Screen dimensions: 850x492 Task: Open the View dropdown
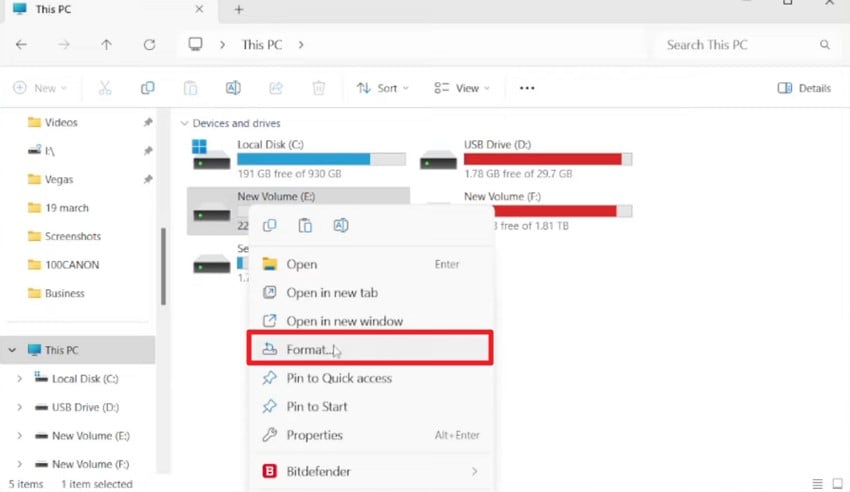tap(462, 88)
